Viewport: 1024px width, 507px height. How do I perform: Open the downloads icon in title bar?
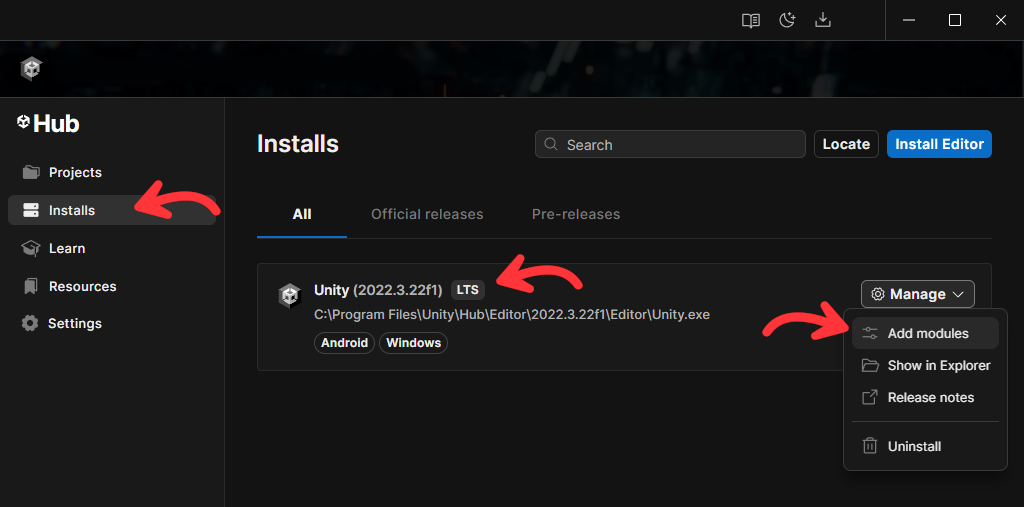pyautogui.click(x=823, y=20)
